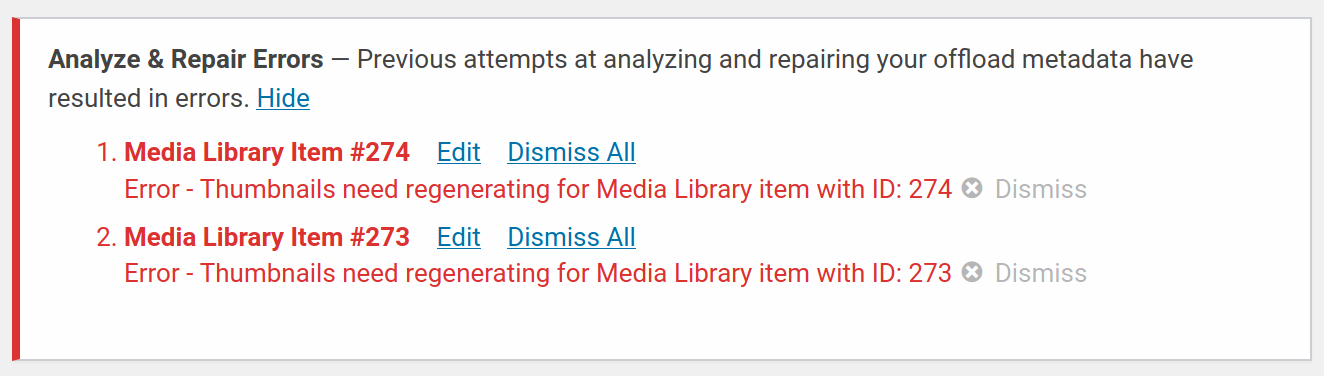Select Dismiss All beside Item #274

coord(572,152)
